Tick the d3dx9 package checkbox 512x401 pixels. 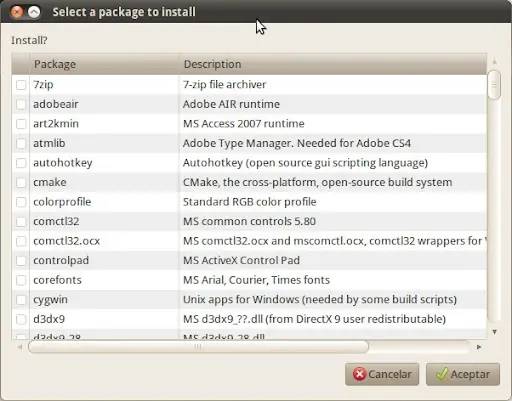[21, 319]
